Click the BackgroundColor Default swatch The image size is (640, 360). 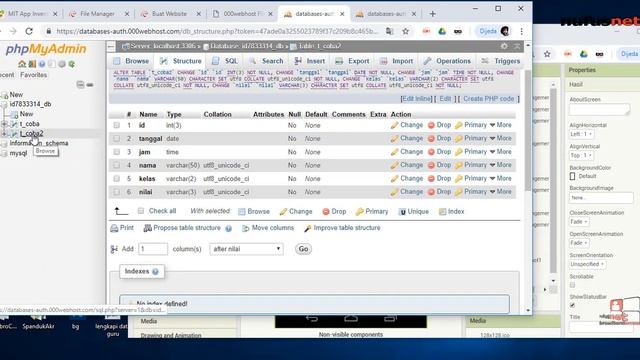tap(573, 176)
